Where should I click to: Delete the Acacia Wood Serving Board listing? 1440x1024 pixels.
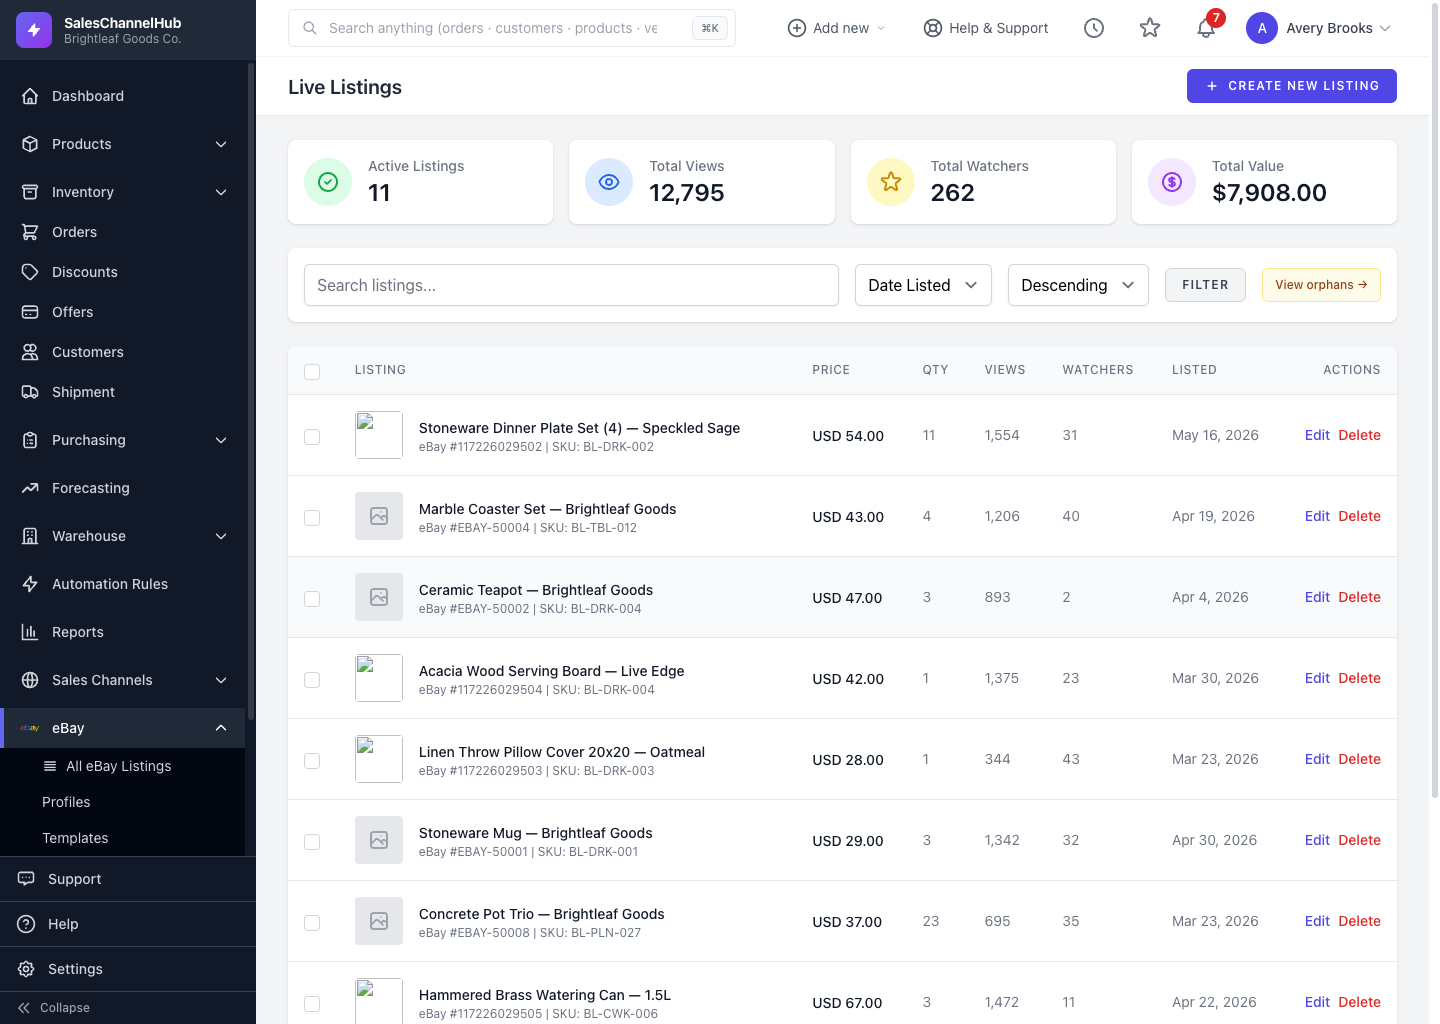[1359, 678]
